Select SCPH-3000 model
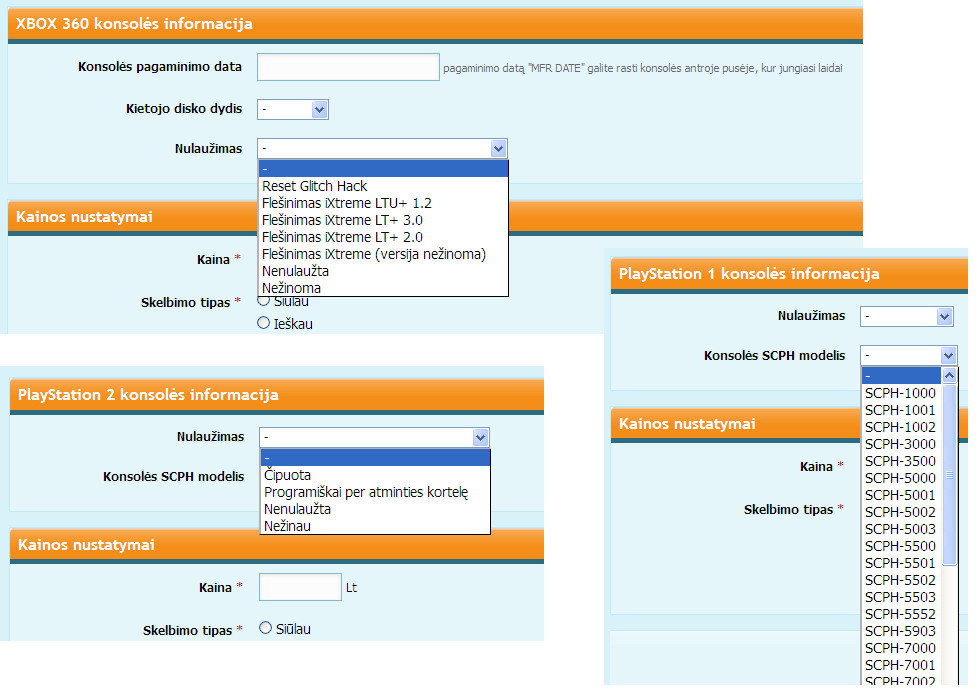 [x=901, y=444]
